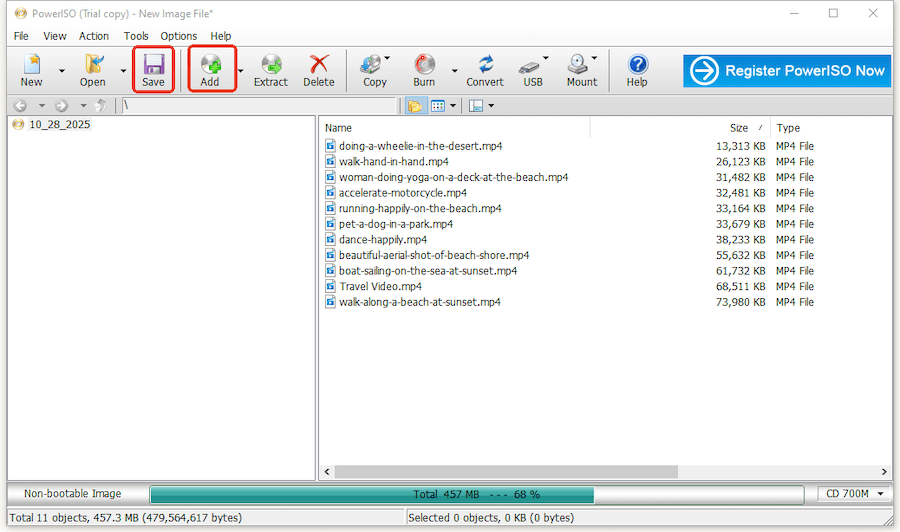This screenshot has height=532, width=900.
Task: Open the View menu
Action: (x=55, y=36)
